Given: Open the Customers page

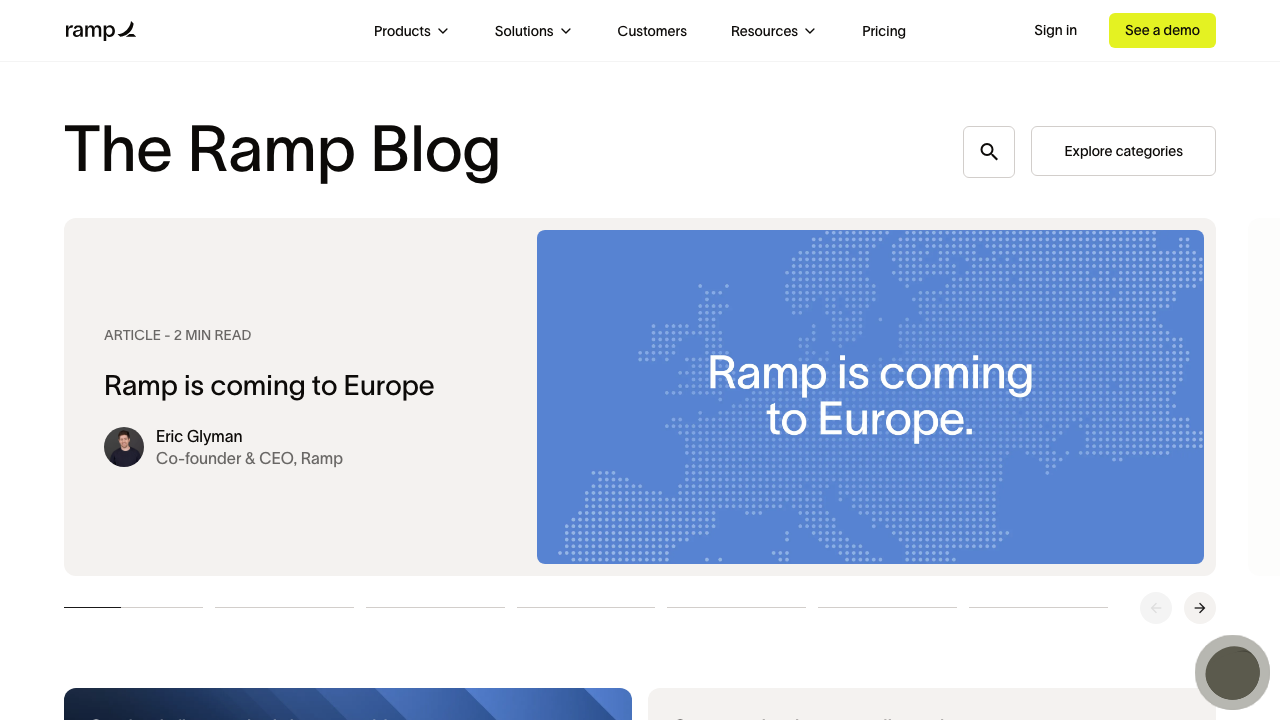Looking at the screenshot, I should (651, 31).
